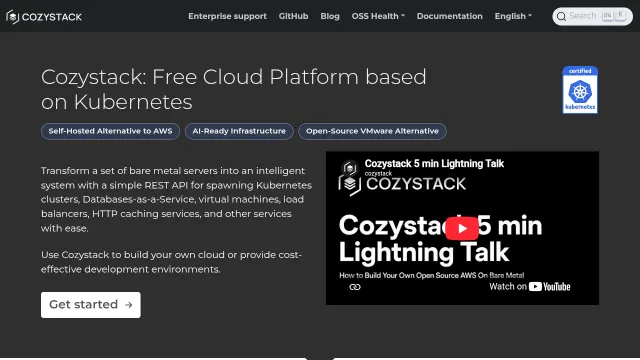The image size is (640, 360).
Task: Expand the OSS Health dropdown
Action: coord(378,16)
